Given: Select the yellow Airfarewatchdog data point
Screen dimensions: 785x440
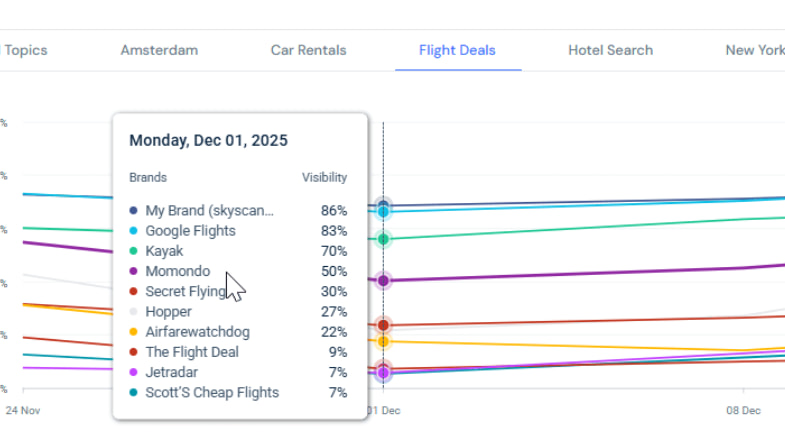Looking at the screenshot, I should [x=383, y=342].
